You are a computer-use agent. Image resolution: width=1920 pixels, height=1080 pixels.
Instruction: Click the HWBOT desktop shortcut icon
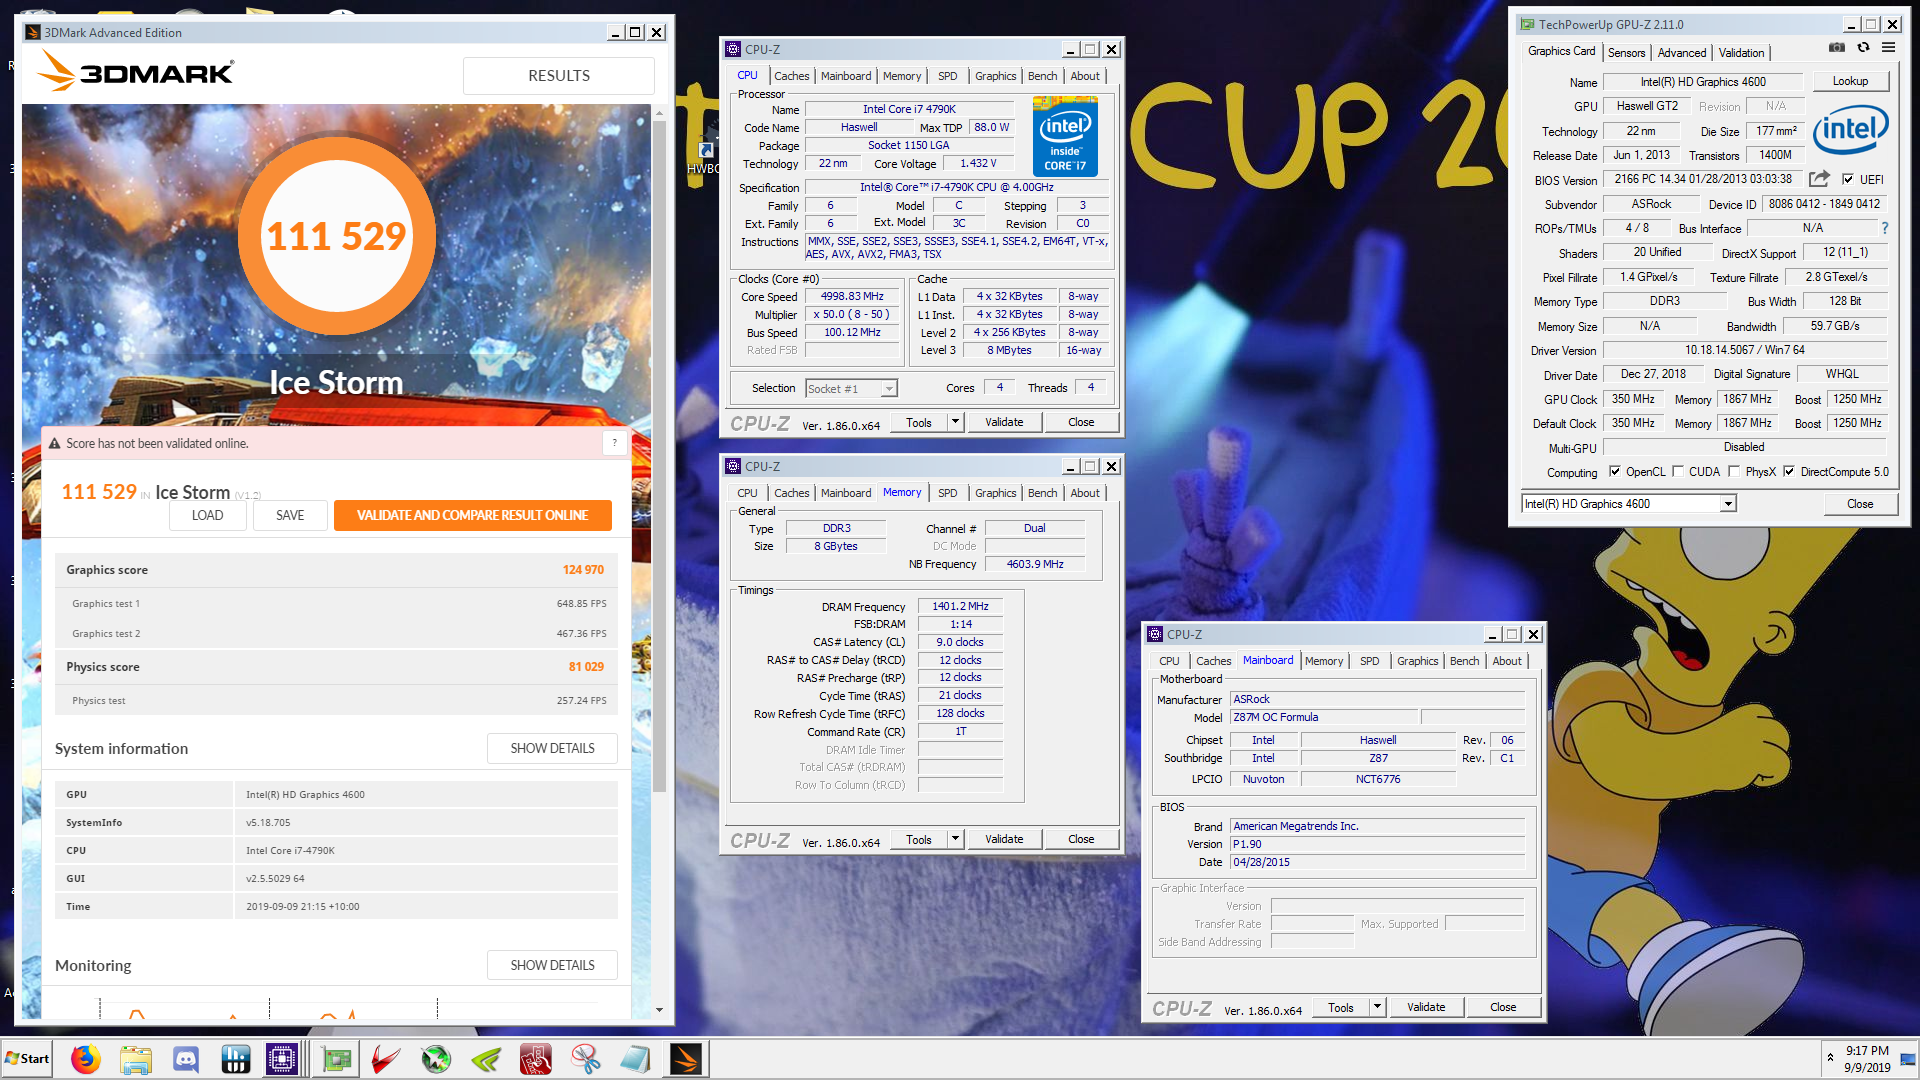[704, 152]
